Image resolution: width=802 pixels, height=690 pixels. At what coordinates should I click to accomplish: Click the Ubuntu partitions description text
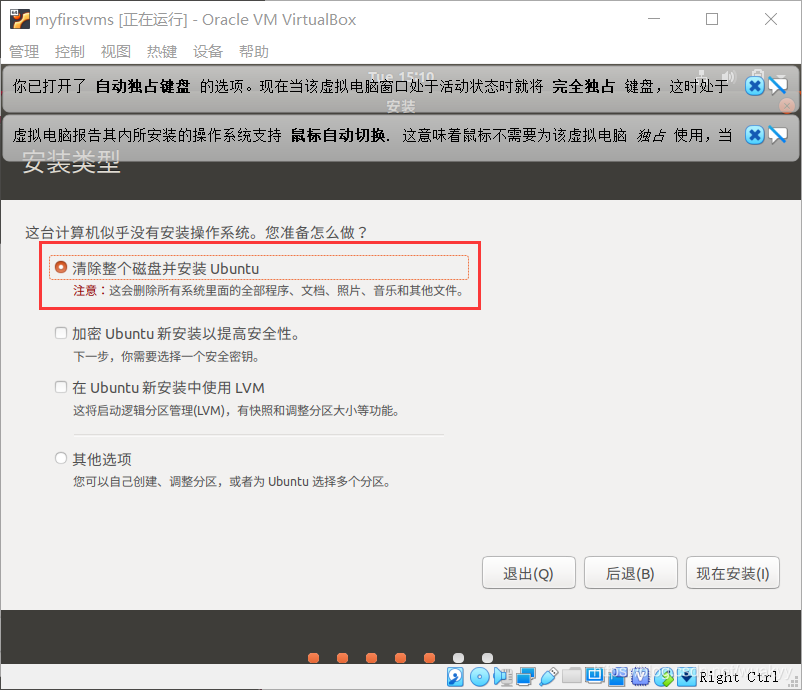click(233, 481)
